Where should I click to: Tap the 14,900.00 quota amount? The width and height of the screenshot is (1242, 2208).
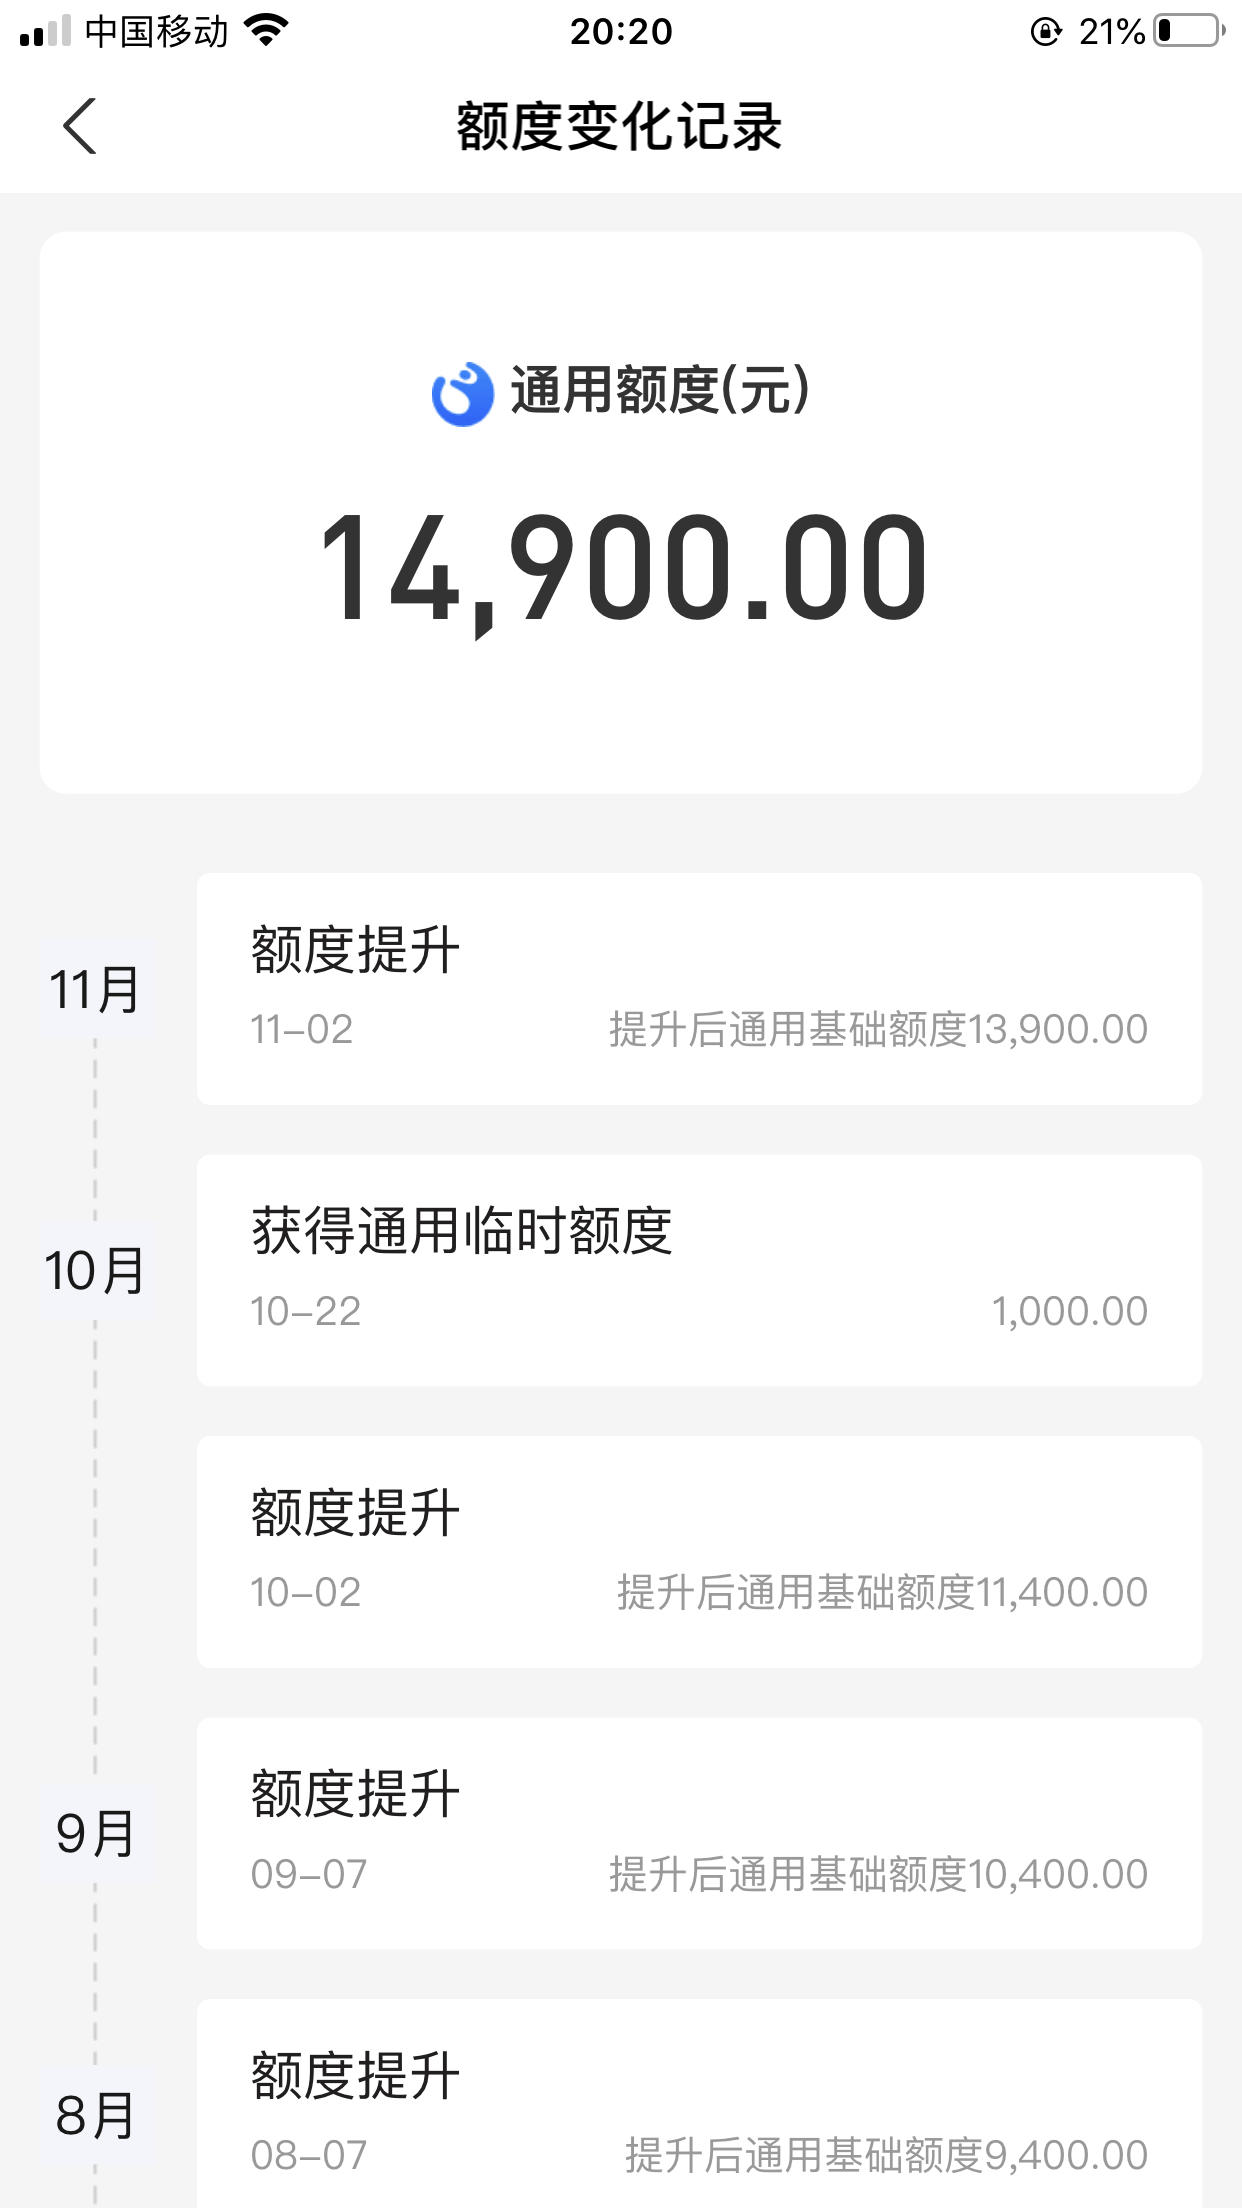[622, 570]
